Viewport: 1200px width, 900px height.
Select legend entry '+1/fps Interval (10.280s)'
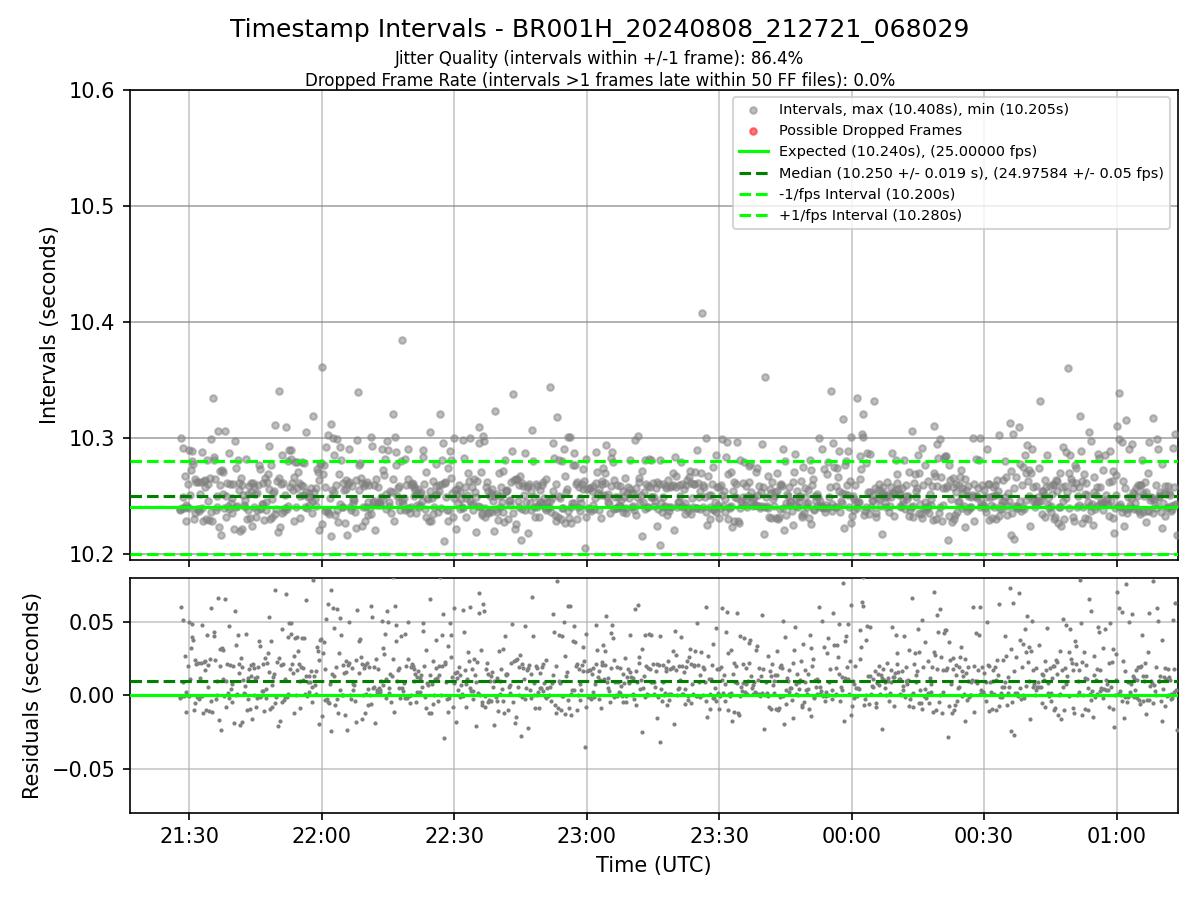pos(870,214)
